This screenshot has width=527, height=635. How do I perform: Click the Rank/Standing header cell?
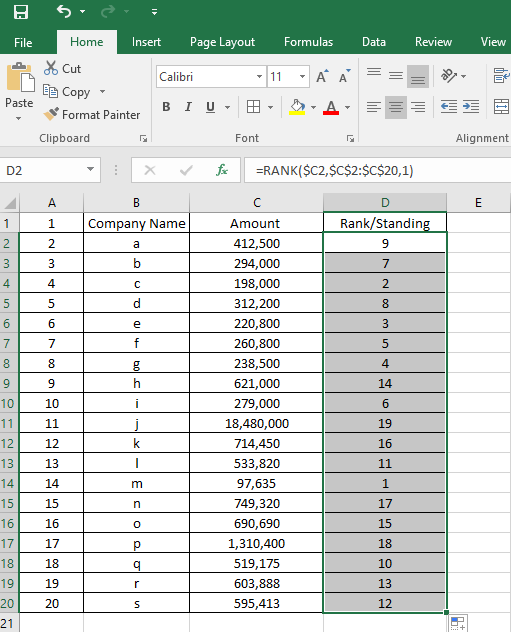[x=385, y=223]
